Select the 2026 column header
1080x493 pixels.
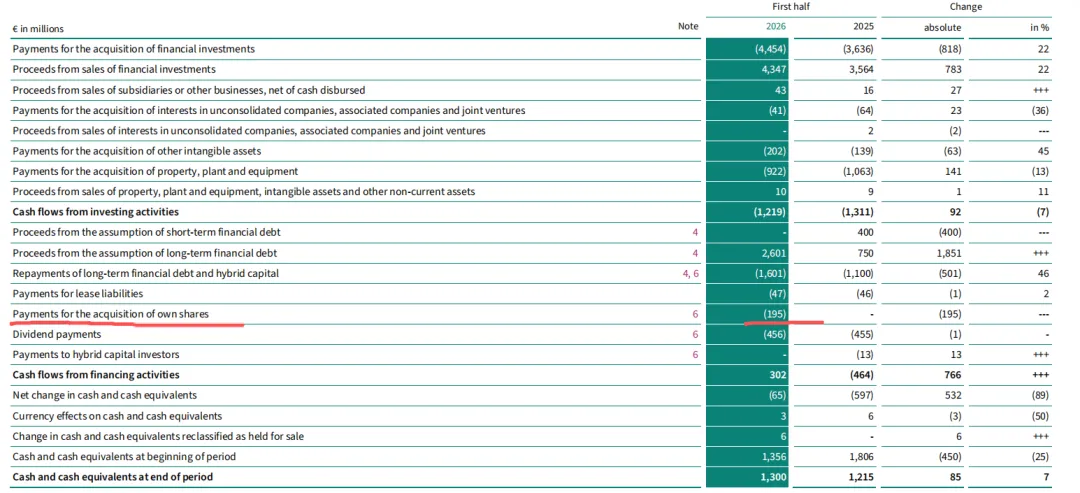[776, 27]
